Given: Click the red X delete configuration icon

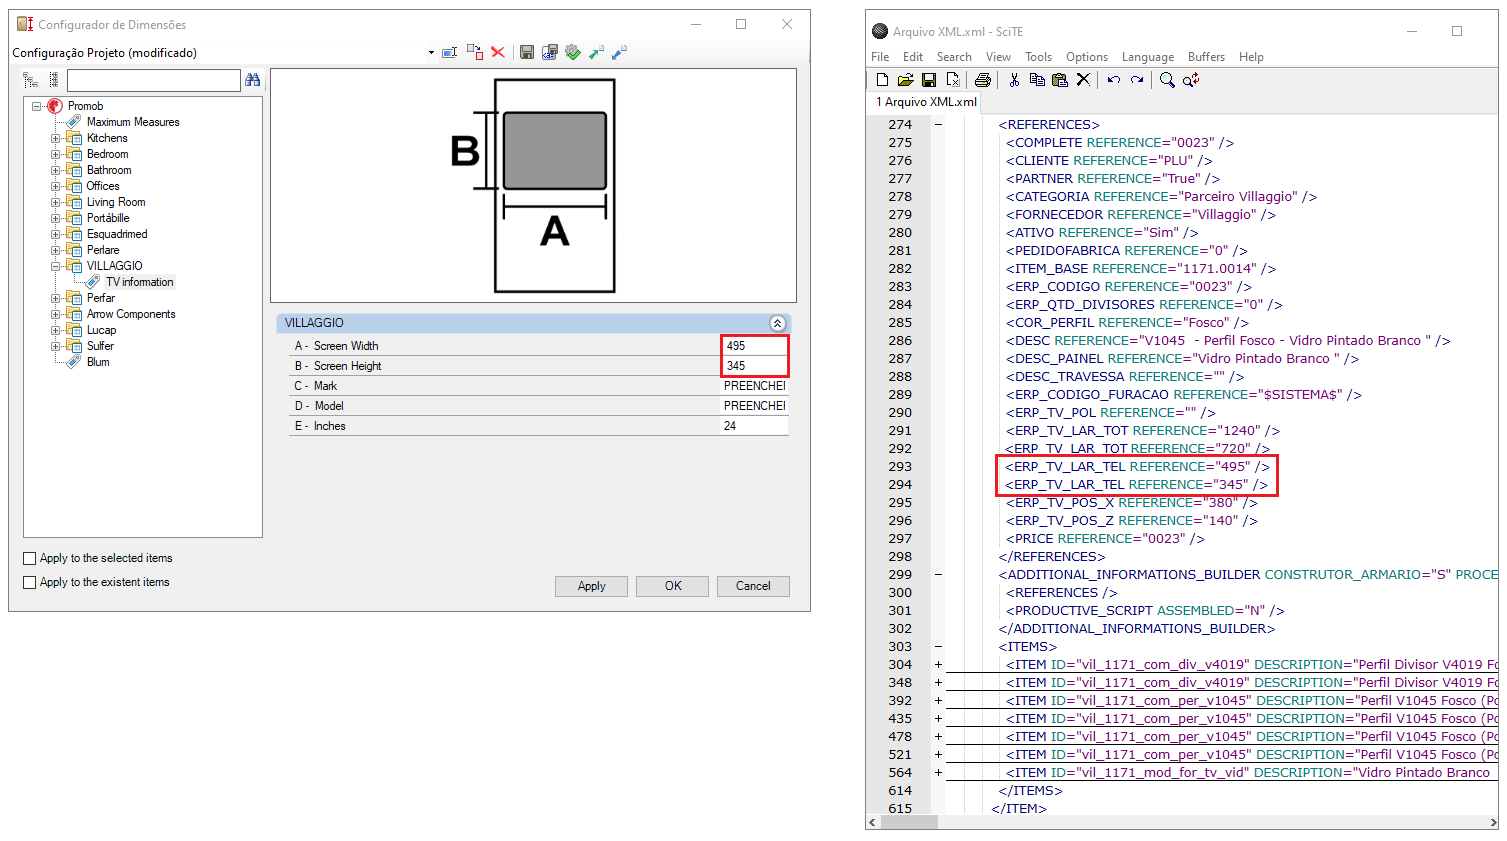Looking at the screenshot, I should click(x=498, y=52).
